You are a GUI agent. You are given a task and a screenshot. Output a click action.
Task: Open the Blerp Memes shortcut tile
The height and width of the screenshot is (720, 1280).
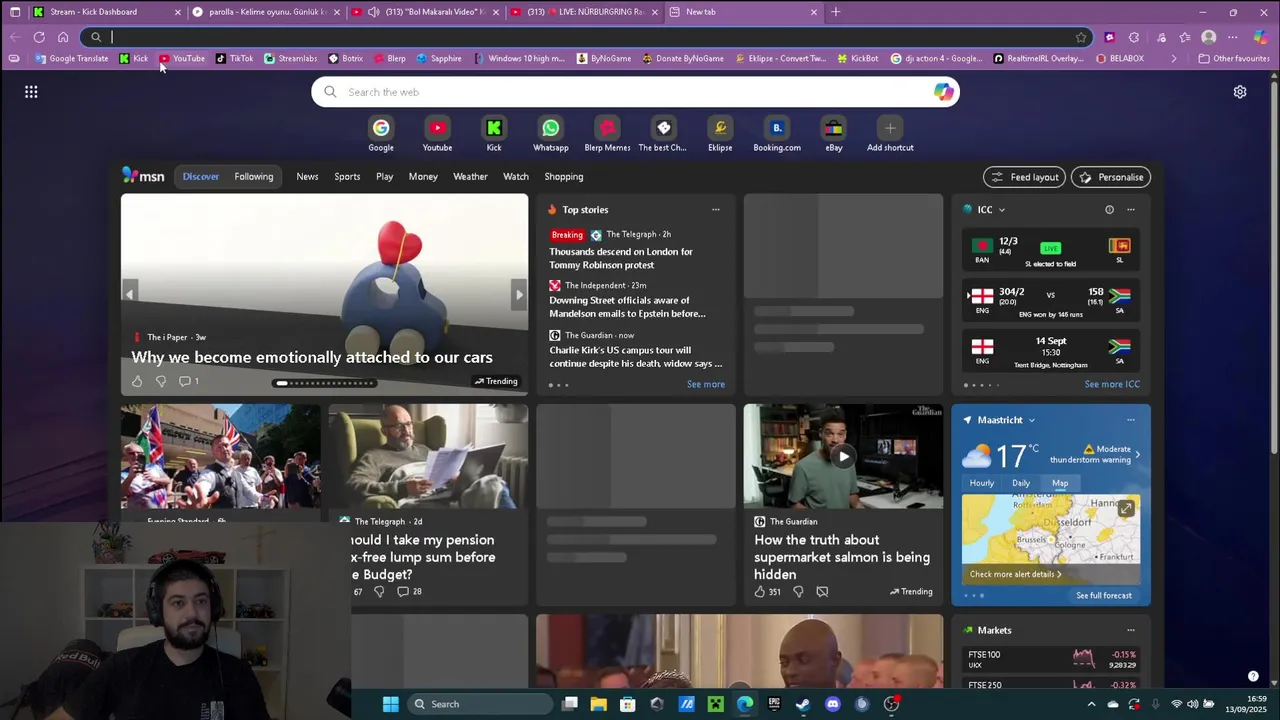tap(607, 135)
